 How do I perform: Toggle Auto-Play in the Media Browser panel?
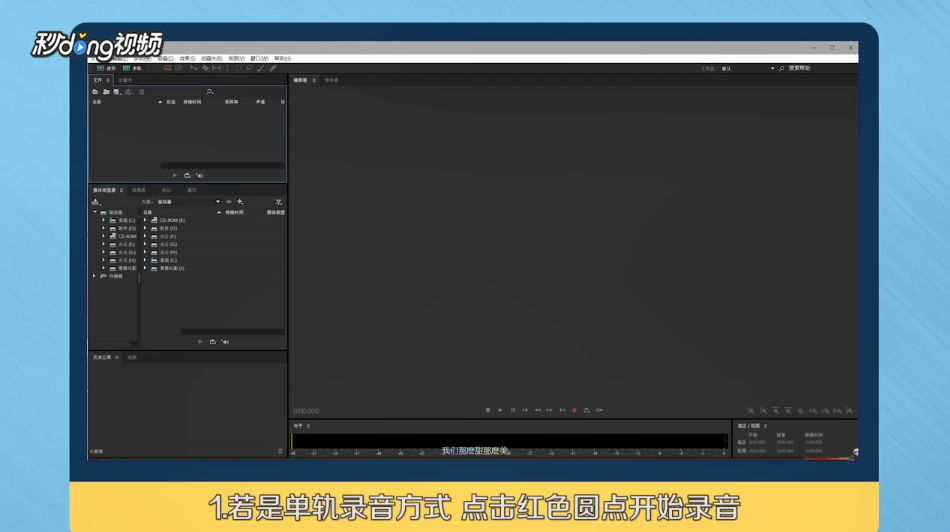pyautogui.click(x=225, y=342)
